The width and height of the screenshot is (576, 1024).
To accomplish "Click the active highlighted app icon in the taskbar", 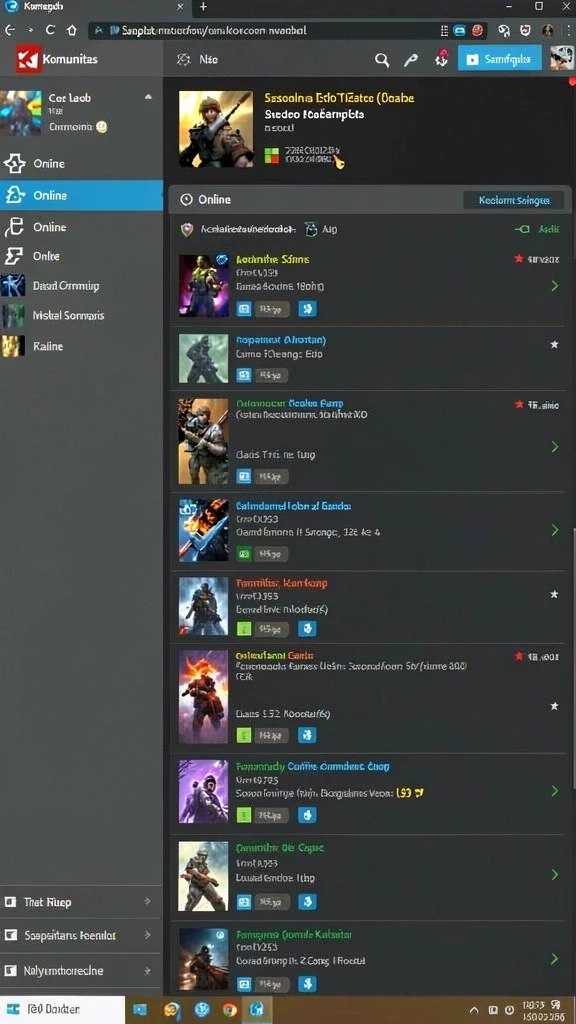I will (257, 1010).
